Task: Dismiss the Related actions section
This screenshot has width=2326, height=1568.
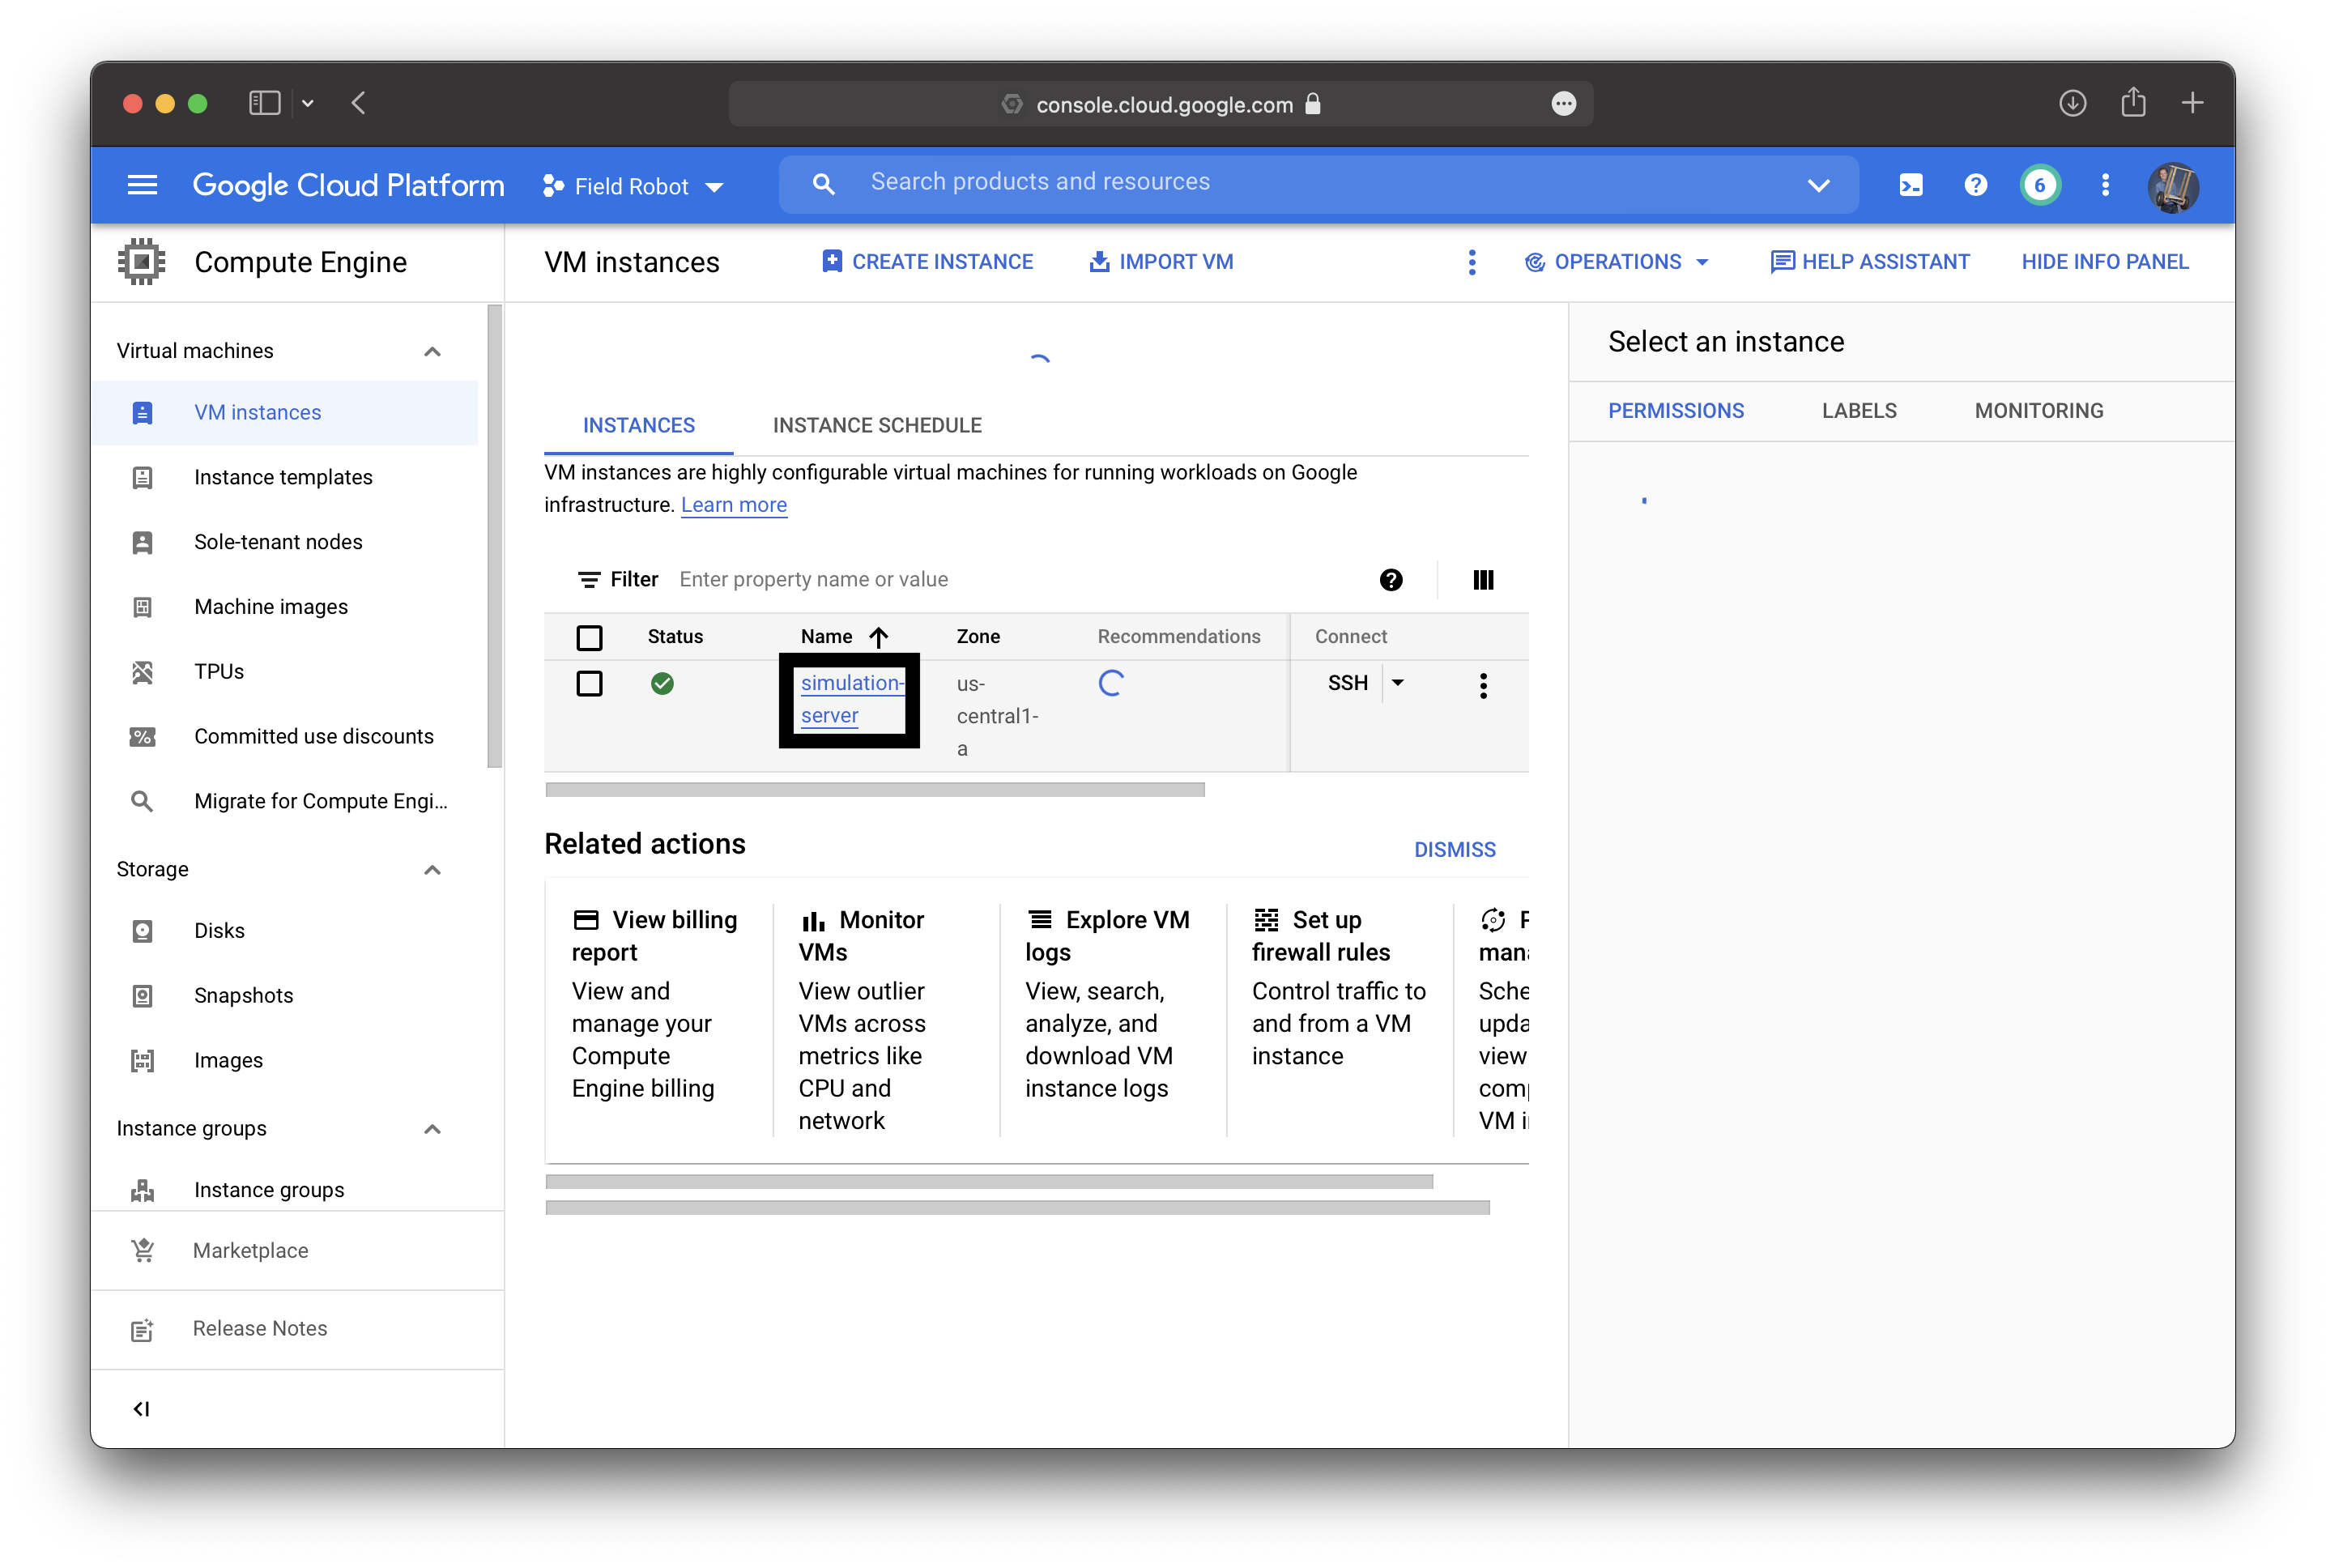Action: [1454, 850]
